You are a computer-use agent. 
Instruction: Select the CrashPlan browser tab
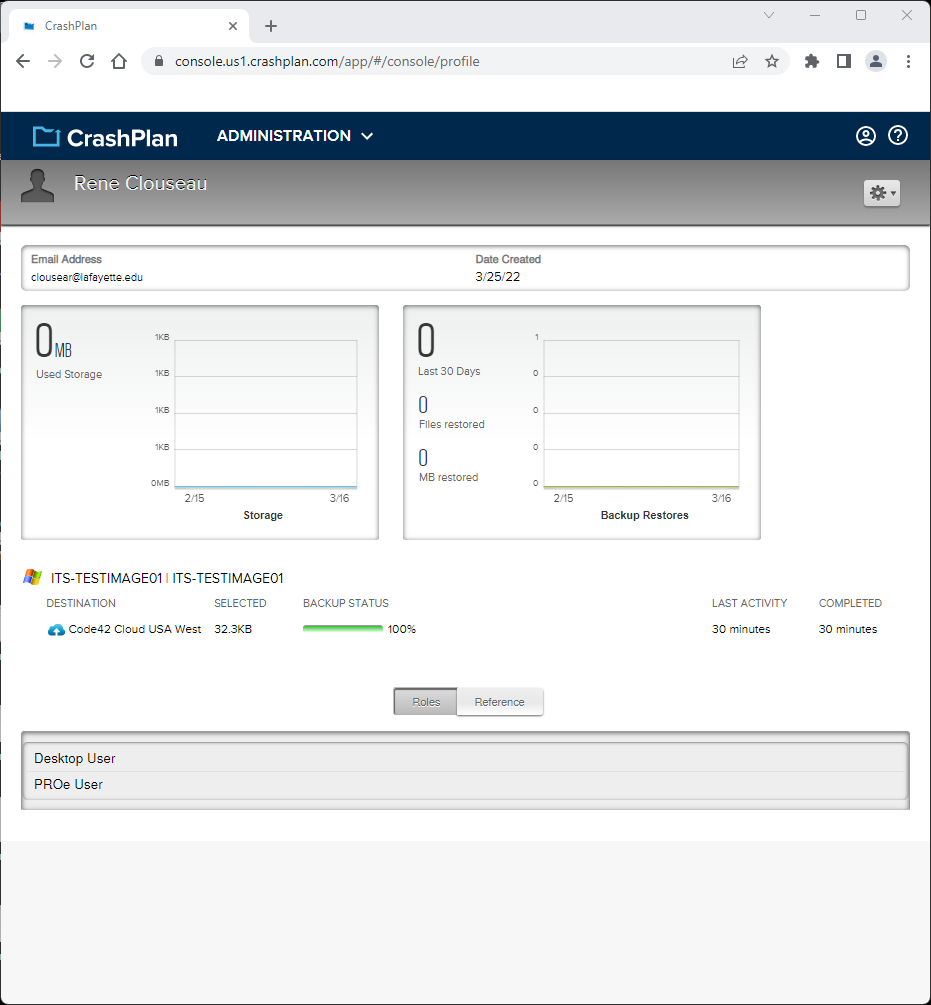[128, 26]
